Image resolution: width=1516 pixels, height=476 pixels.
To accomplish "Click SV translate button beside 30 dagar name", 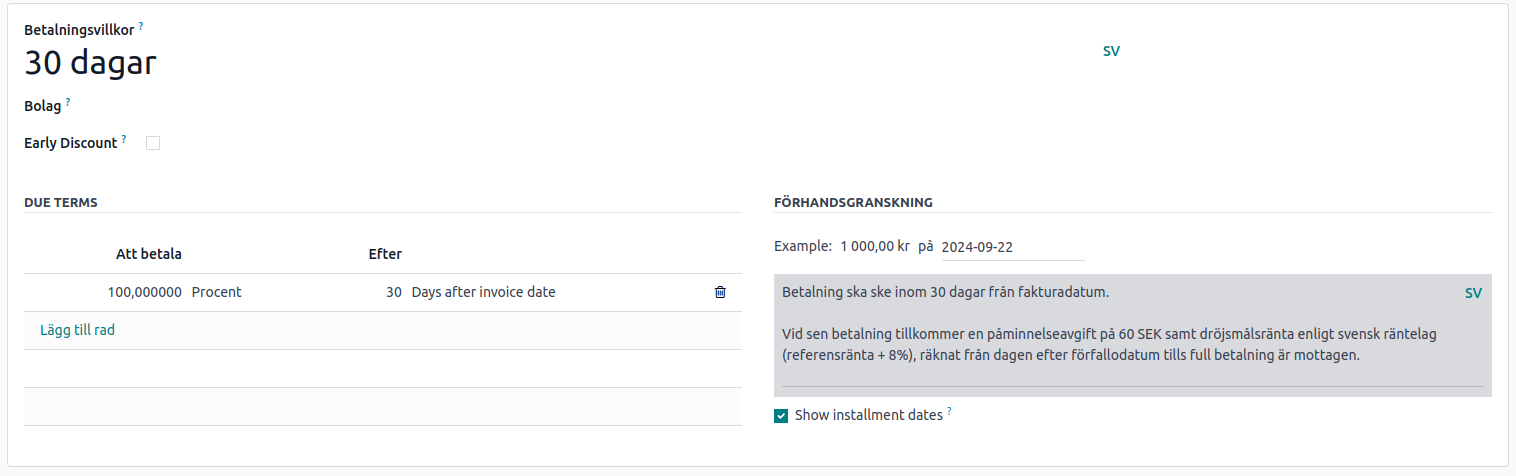I will (1111, 51).
